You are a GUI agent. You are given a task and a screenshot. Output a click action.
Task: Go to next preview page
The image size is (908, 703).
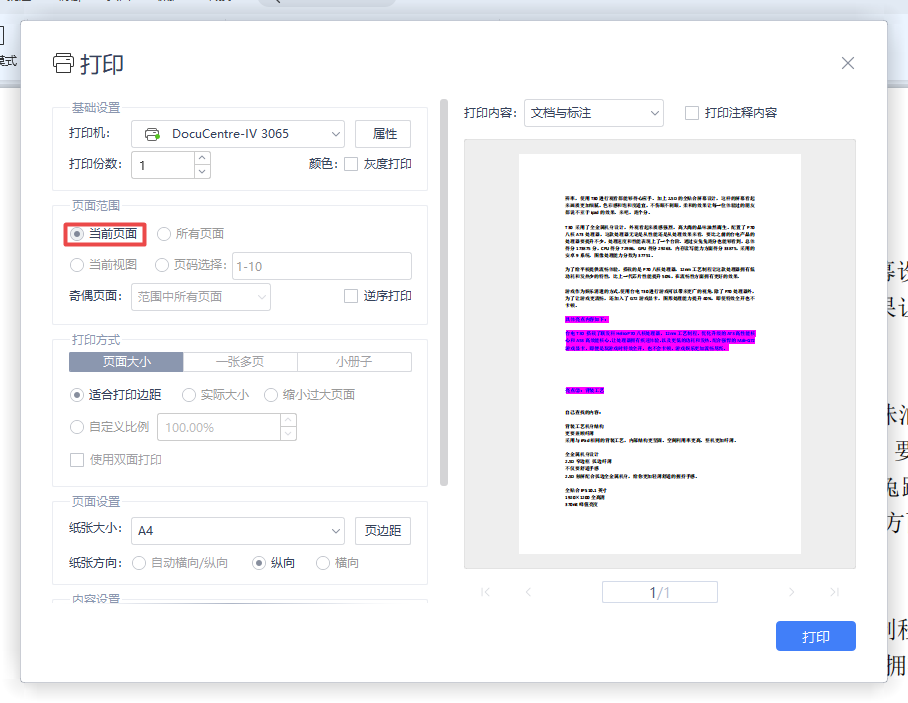coord(791,592)
